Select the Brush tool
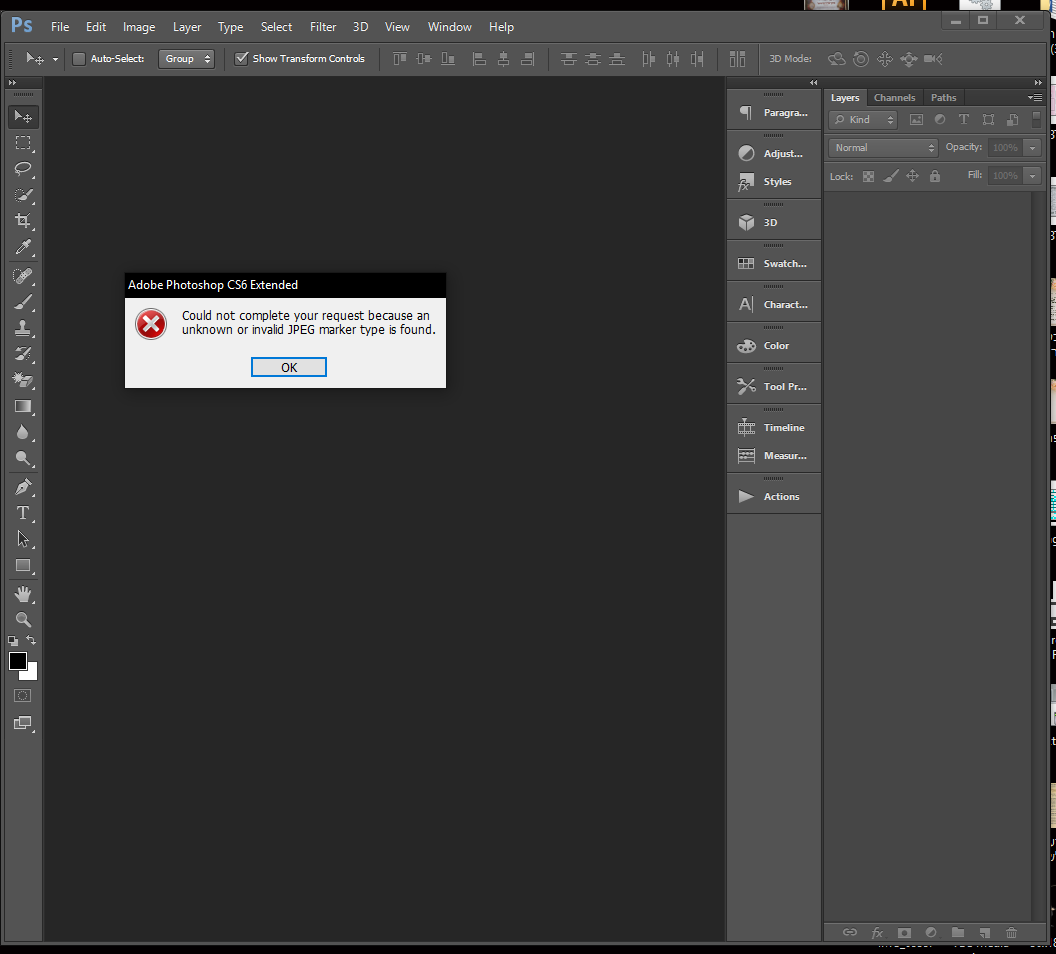1056x954 pixels. click(x=23, y=301)
